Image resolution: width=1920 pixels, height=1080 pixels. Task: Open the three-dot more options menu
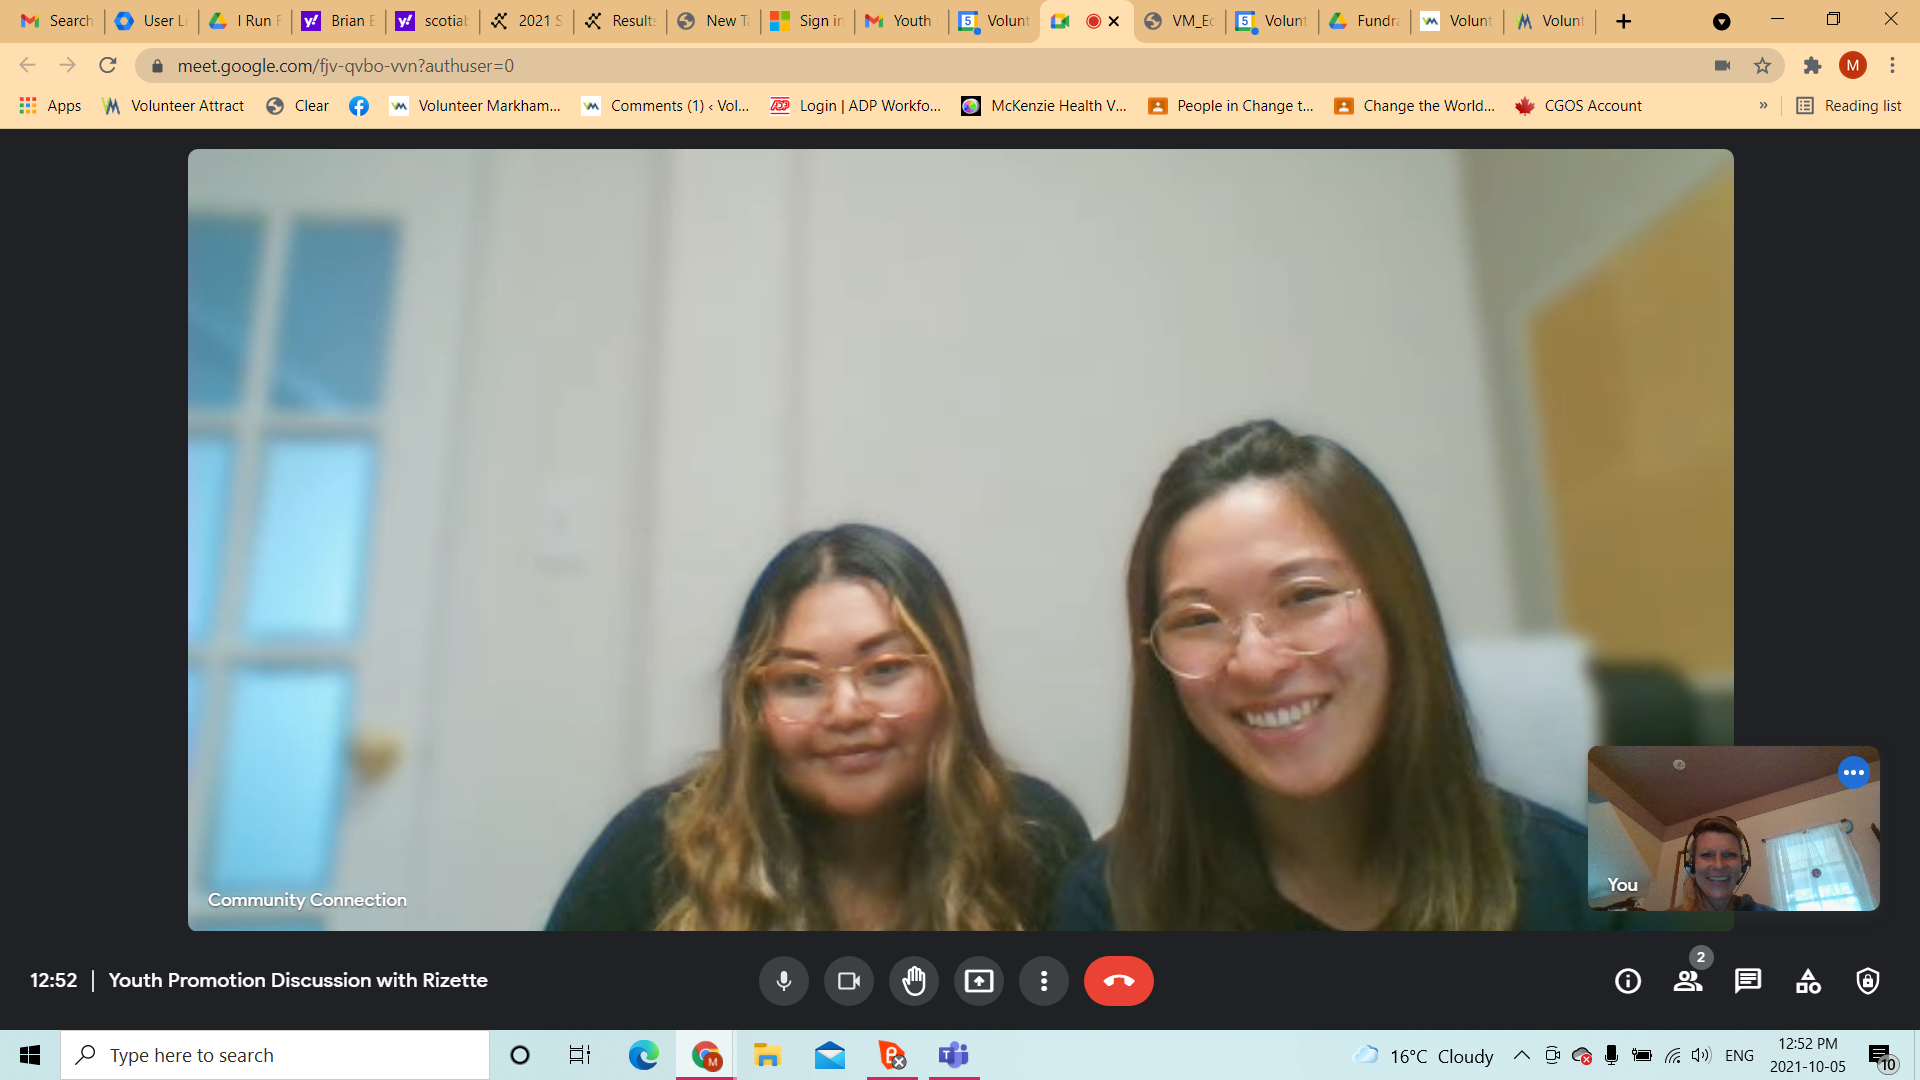1044,981
